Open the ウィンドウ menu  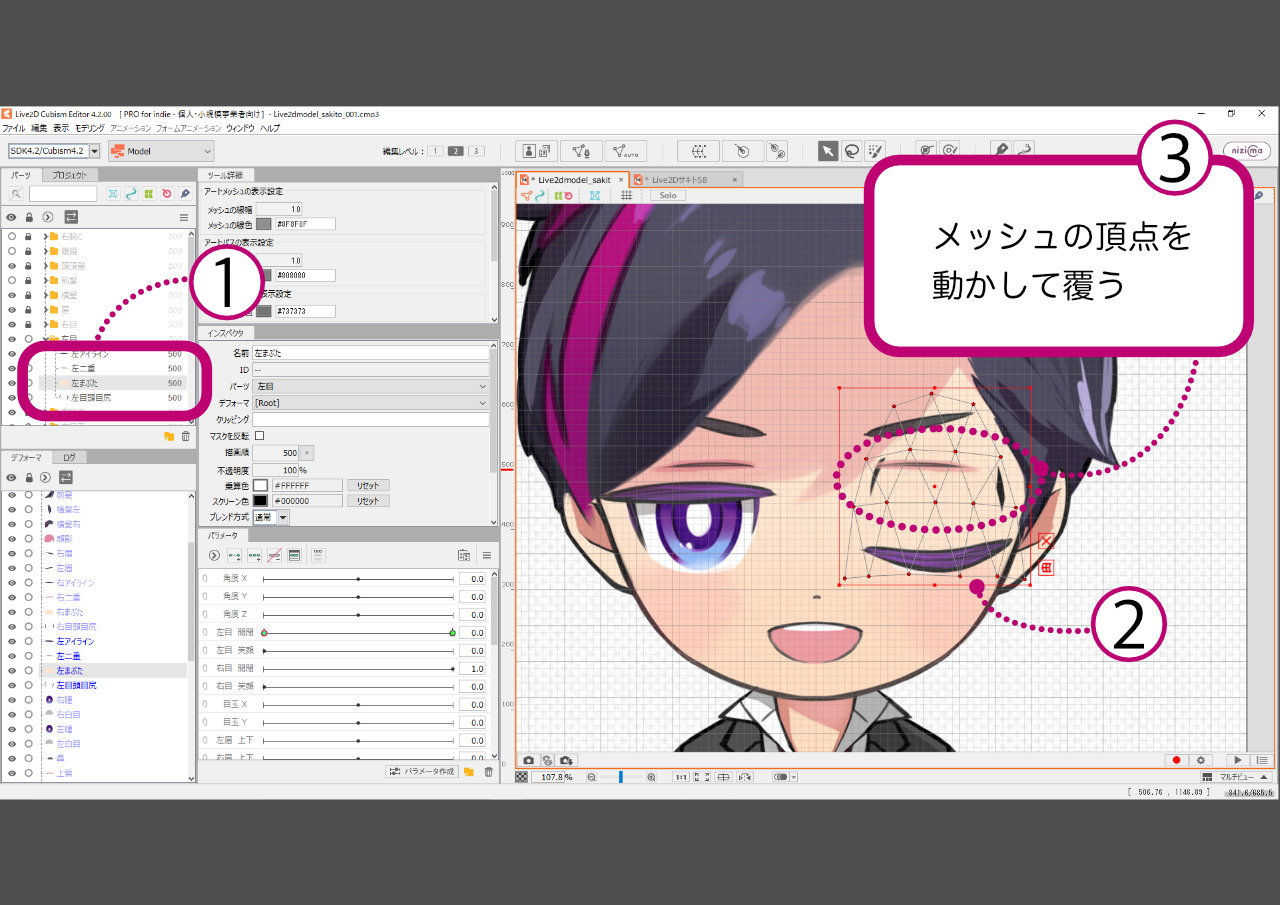click(x=240, y=128)
